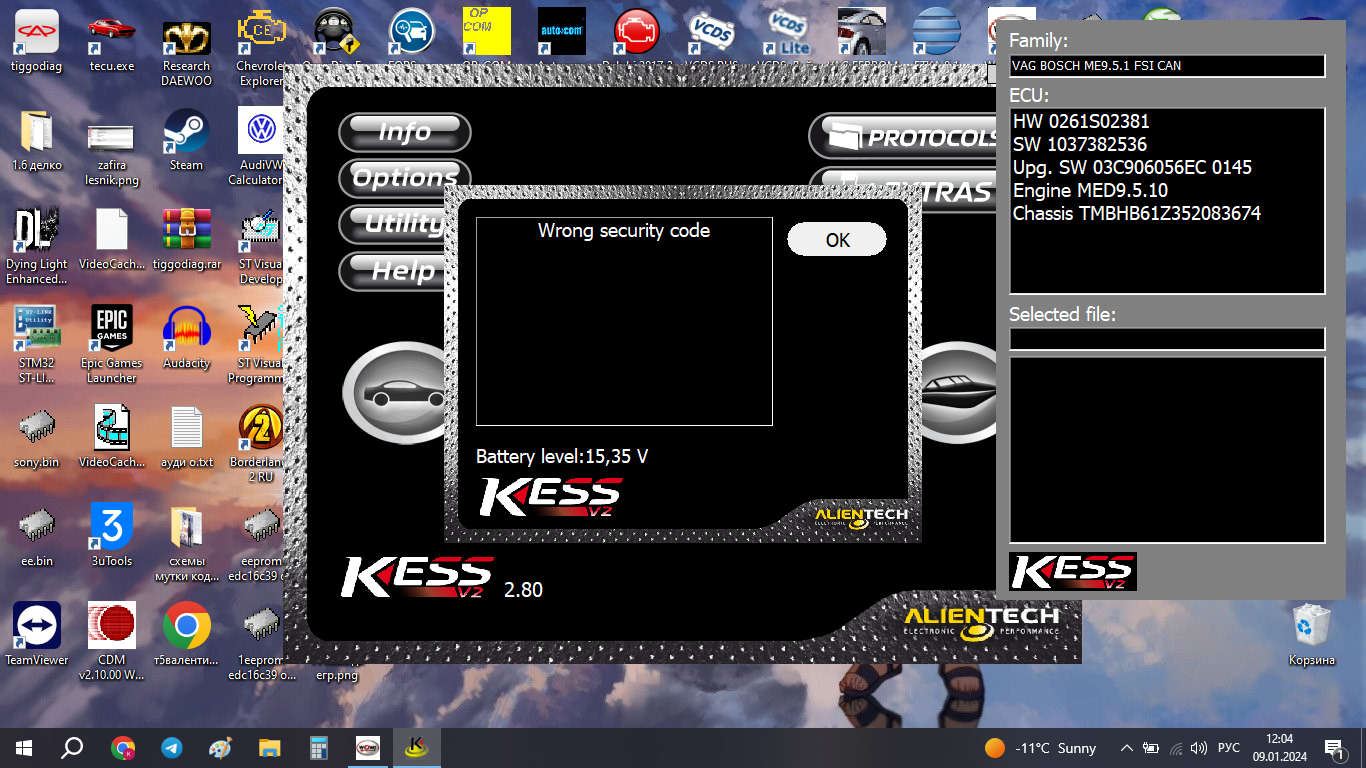Open Telegram from the taskbar
Screen dimensions: 1366x768
[172, 748]
